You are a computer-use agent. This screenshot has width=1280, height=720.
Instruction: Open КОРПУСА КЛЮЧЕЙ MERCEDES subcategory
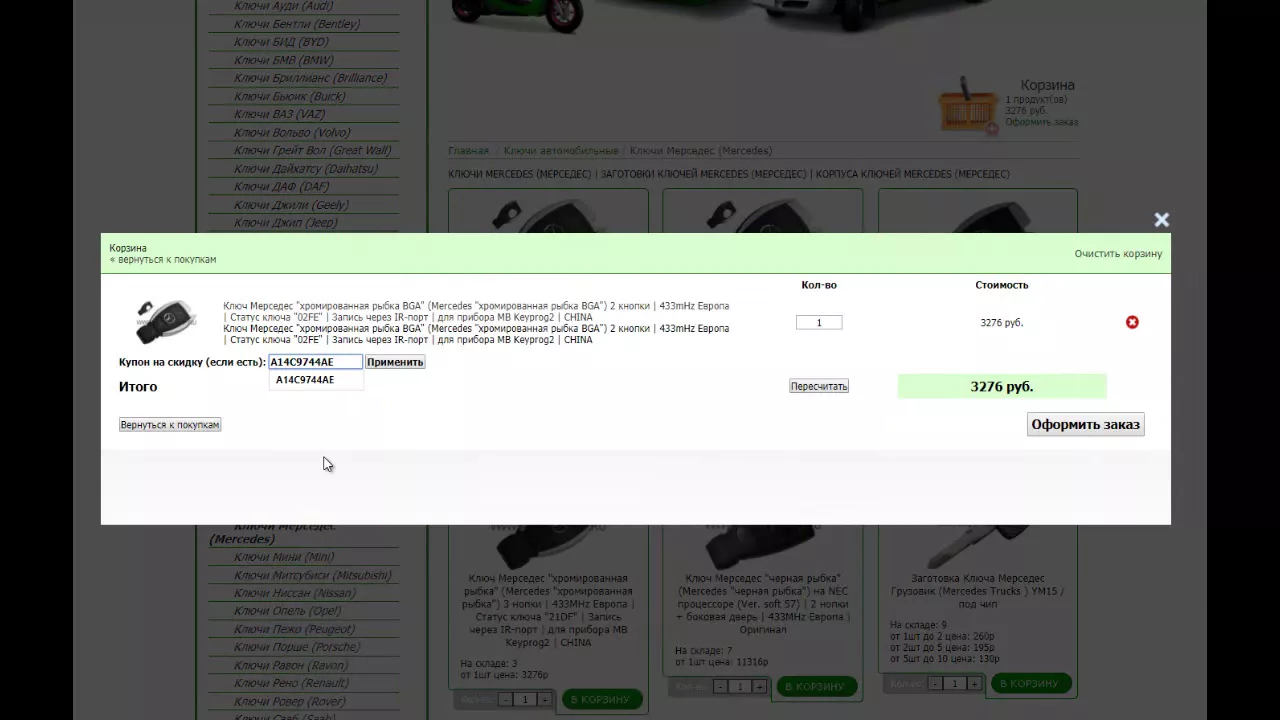912,174
